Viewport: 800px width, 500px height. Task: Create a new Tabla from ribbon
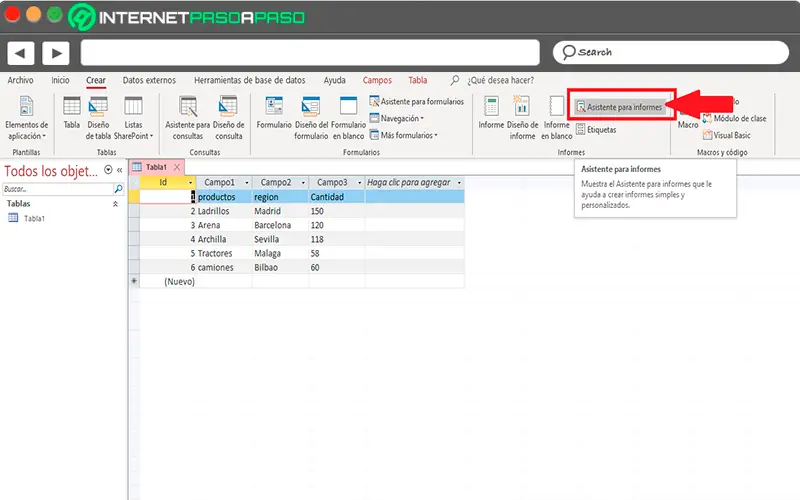71,113
